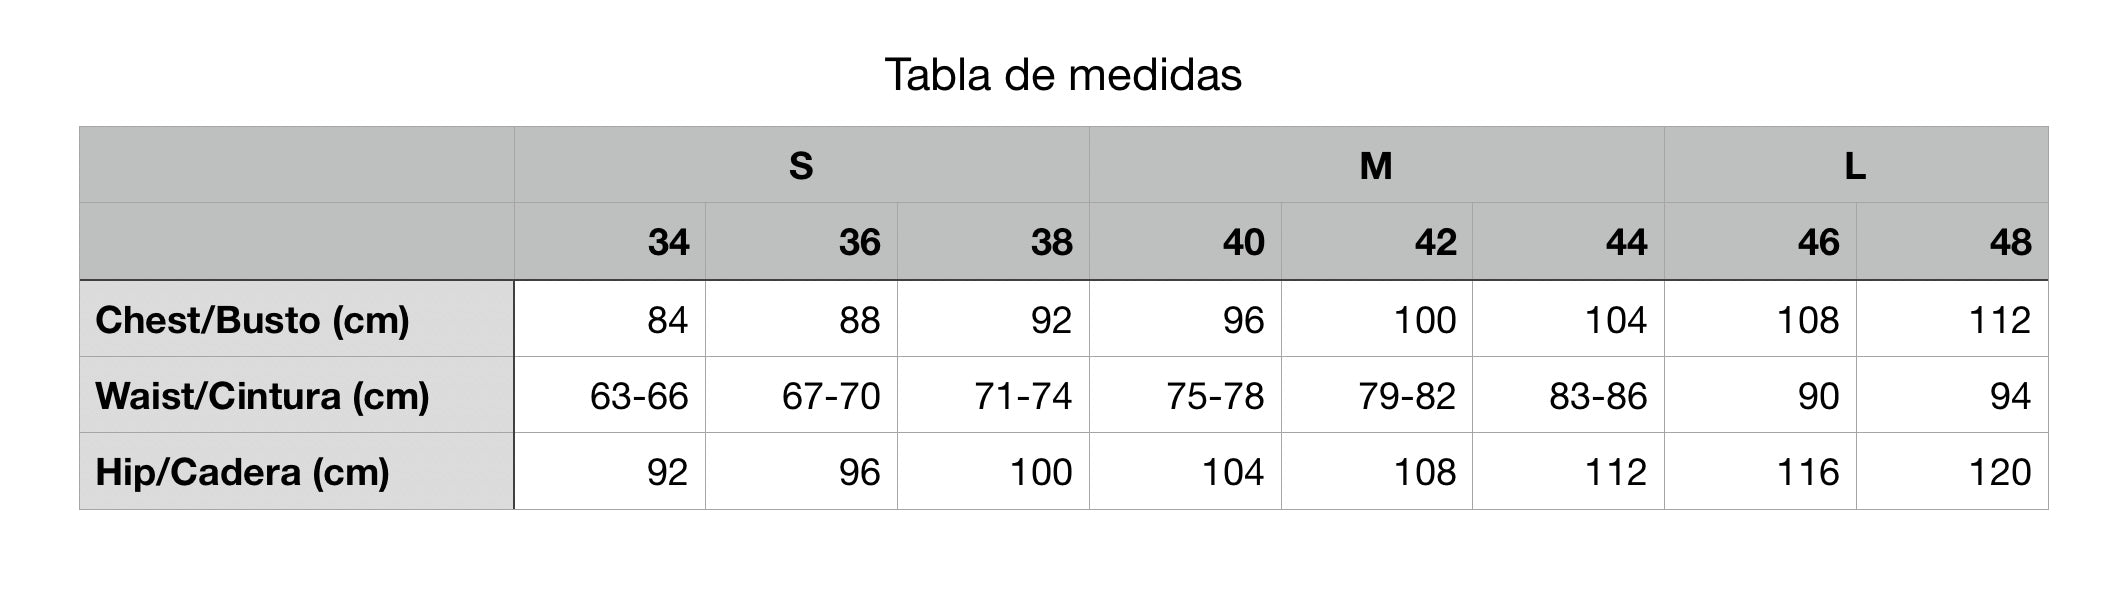Select waist cell 71-74
The image size is (2102, 609).
point(1023,396)
